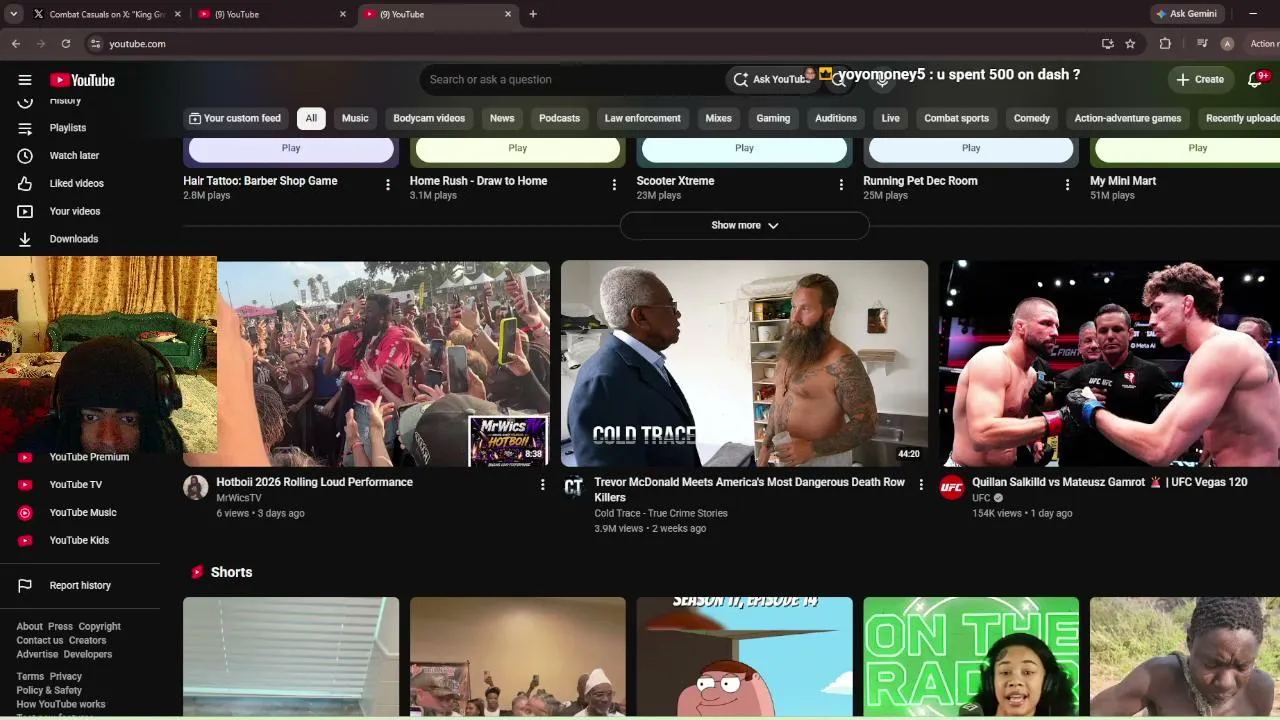Click the Playlists icon in the sidebar
Viewport: 1280px width, 720px height.
click(25, 128)
